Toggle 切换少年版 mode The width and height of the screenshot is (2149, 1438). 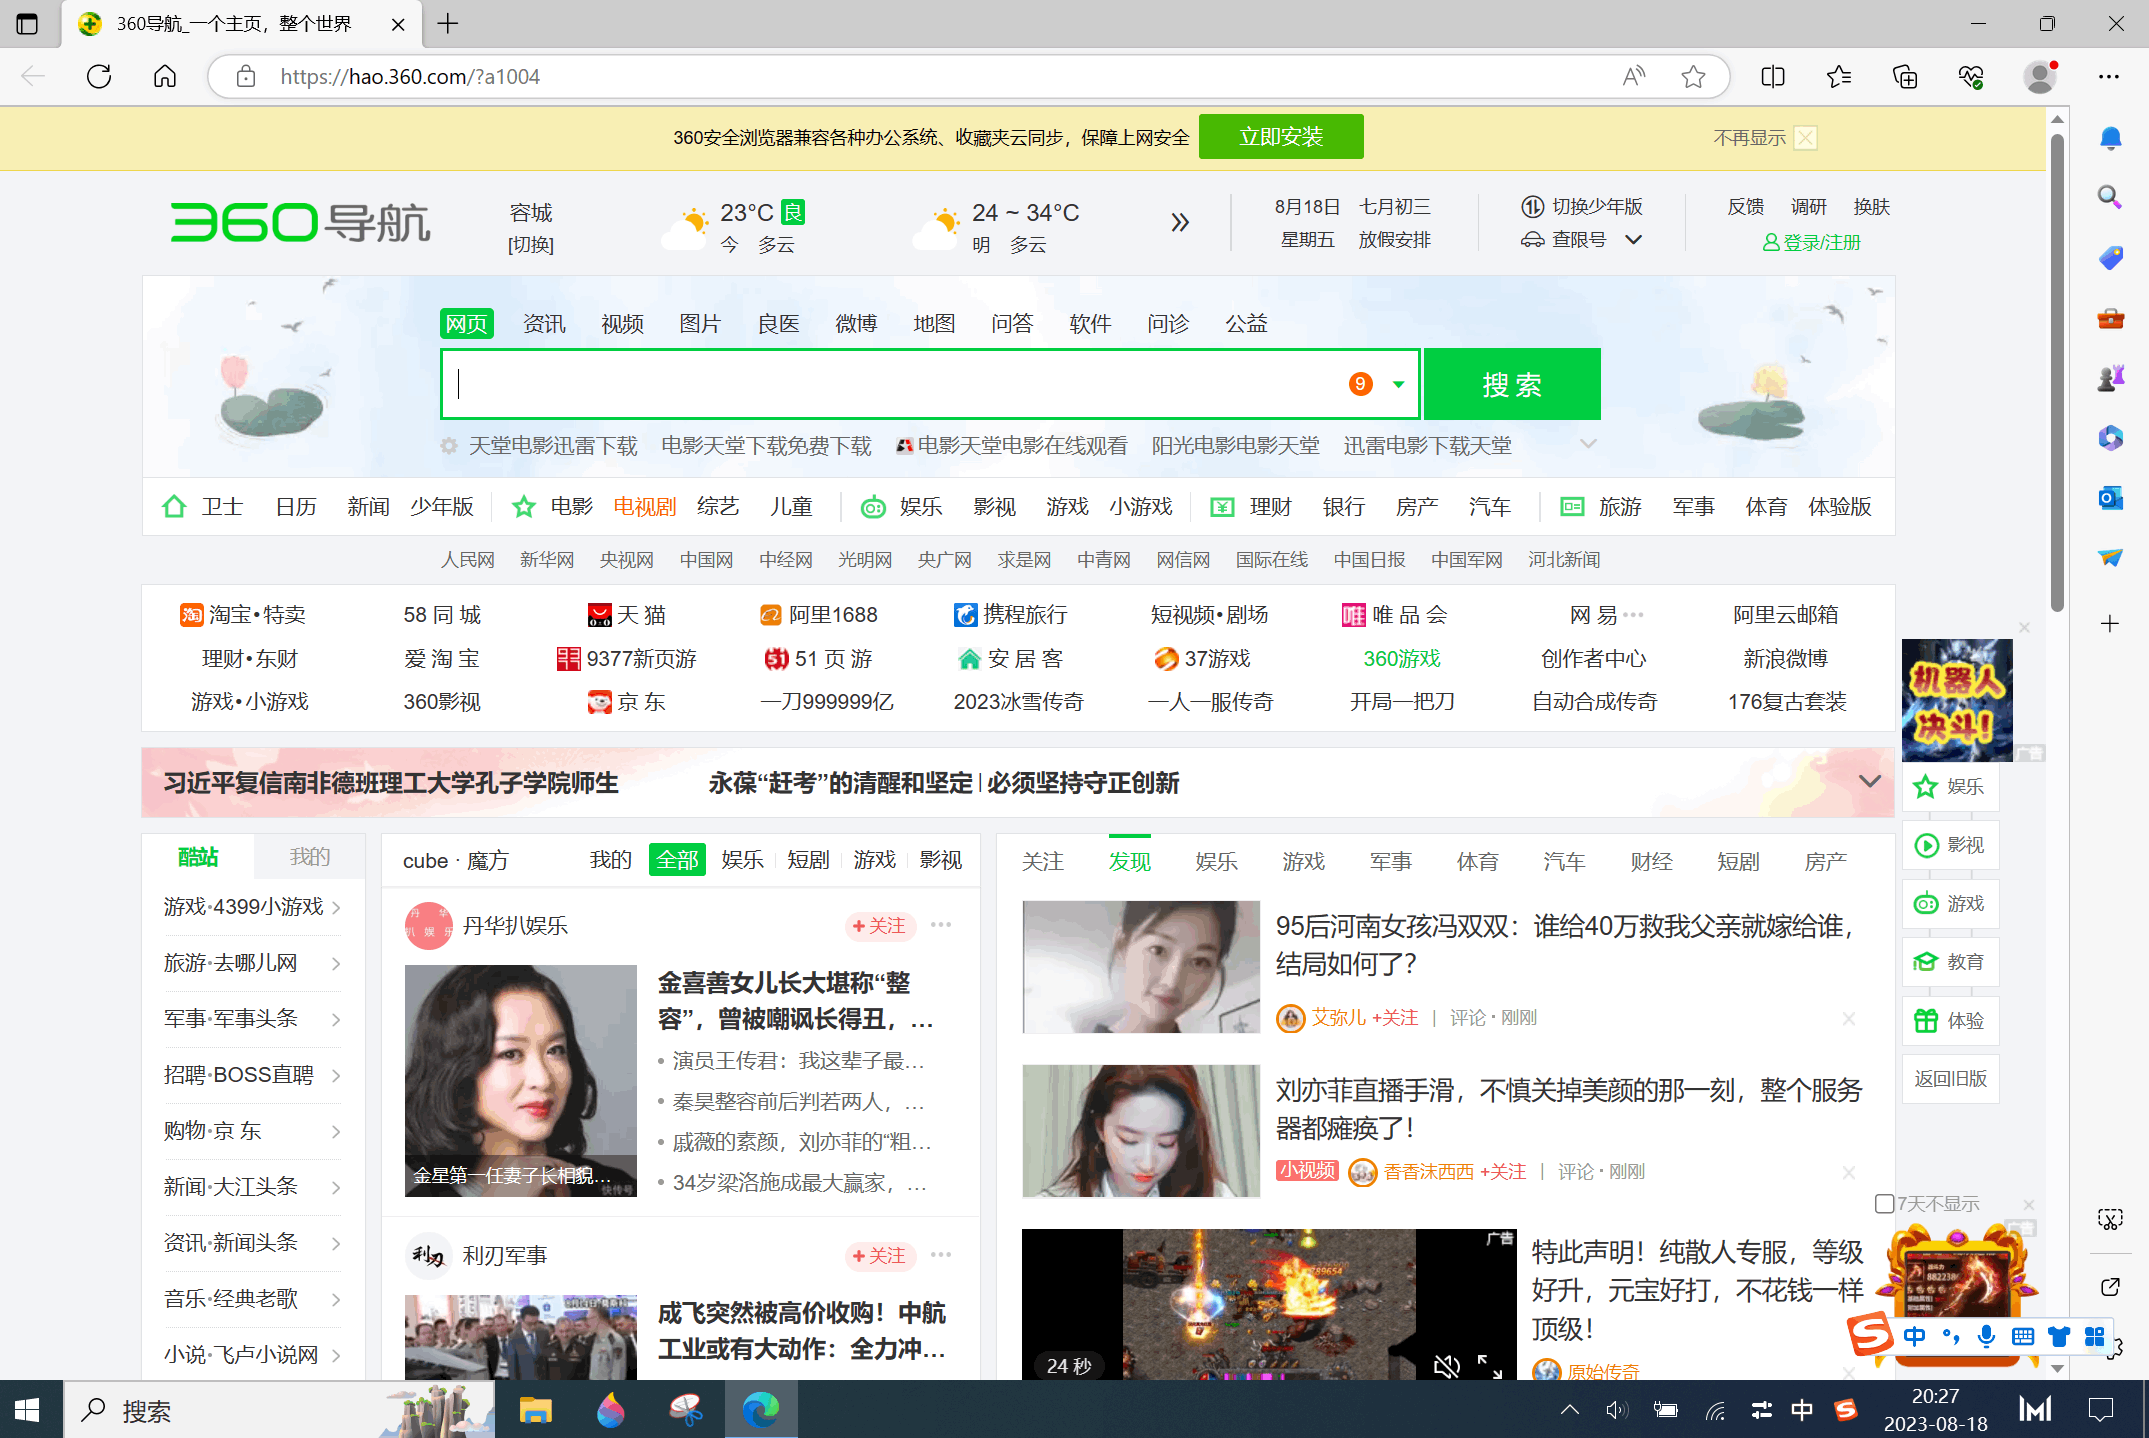coord(1584,206)
